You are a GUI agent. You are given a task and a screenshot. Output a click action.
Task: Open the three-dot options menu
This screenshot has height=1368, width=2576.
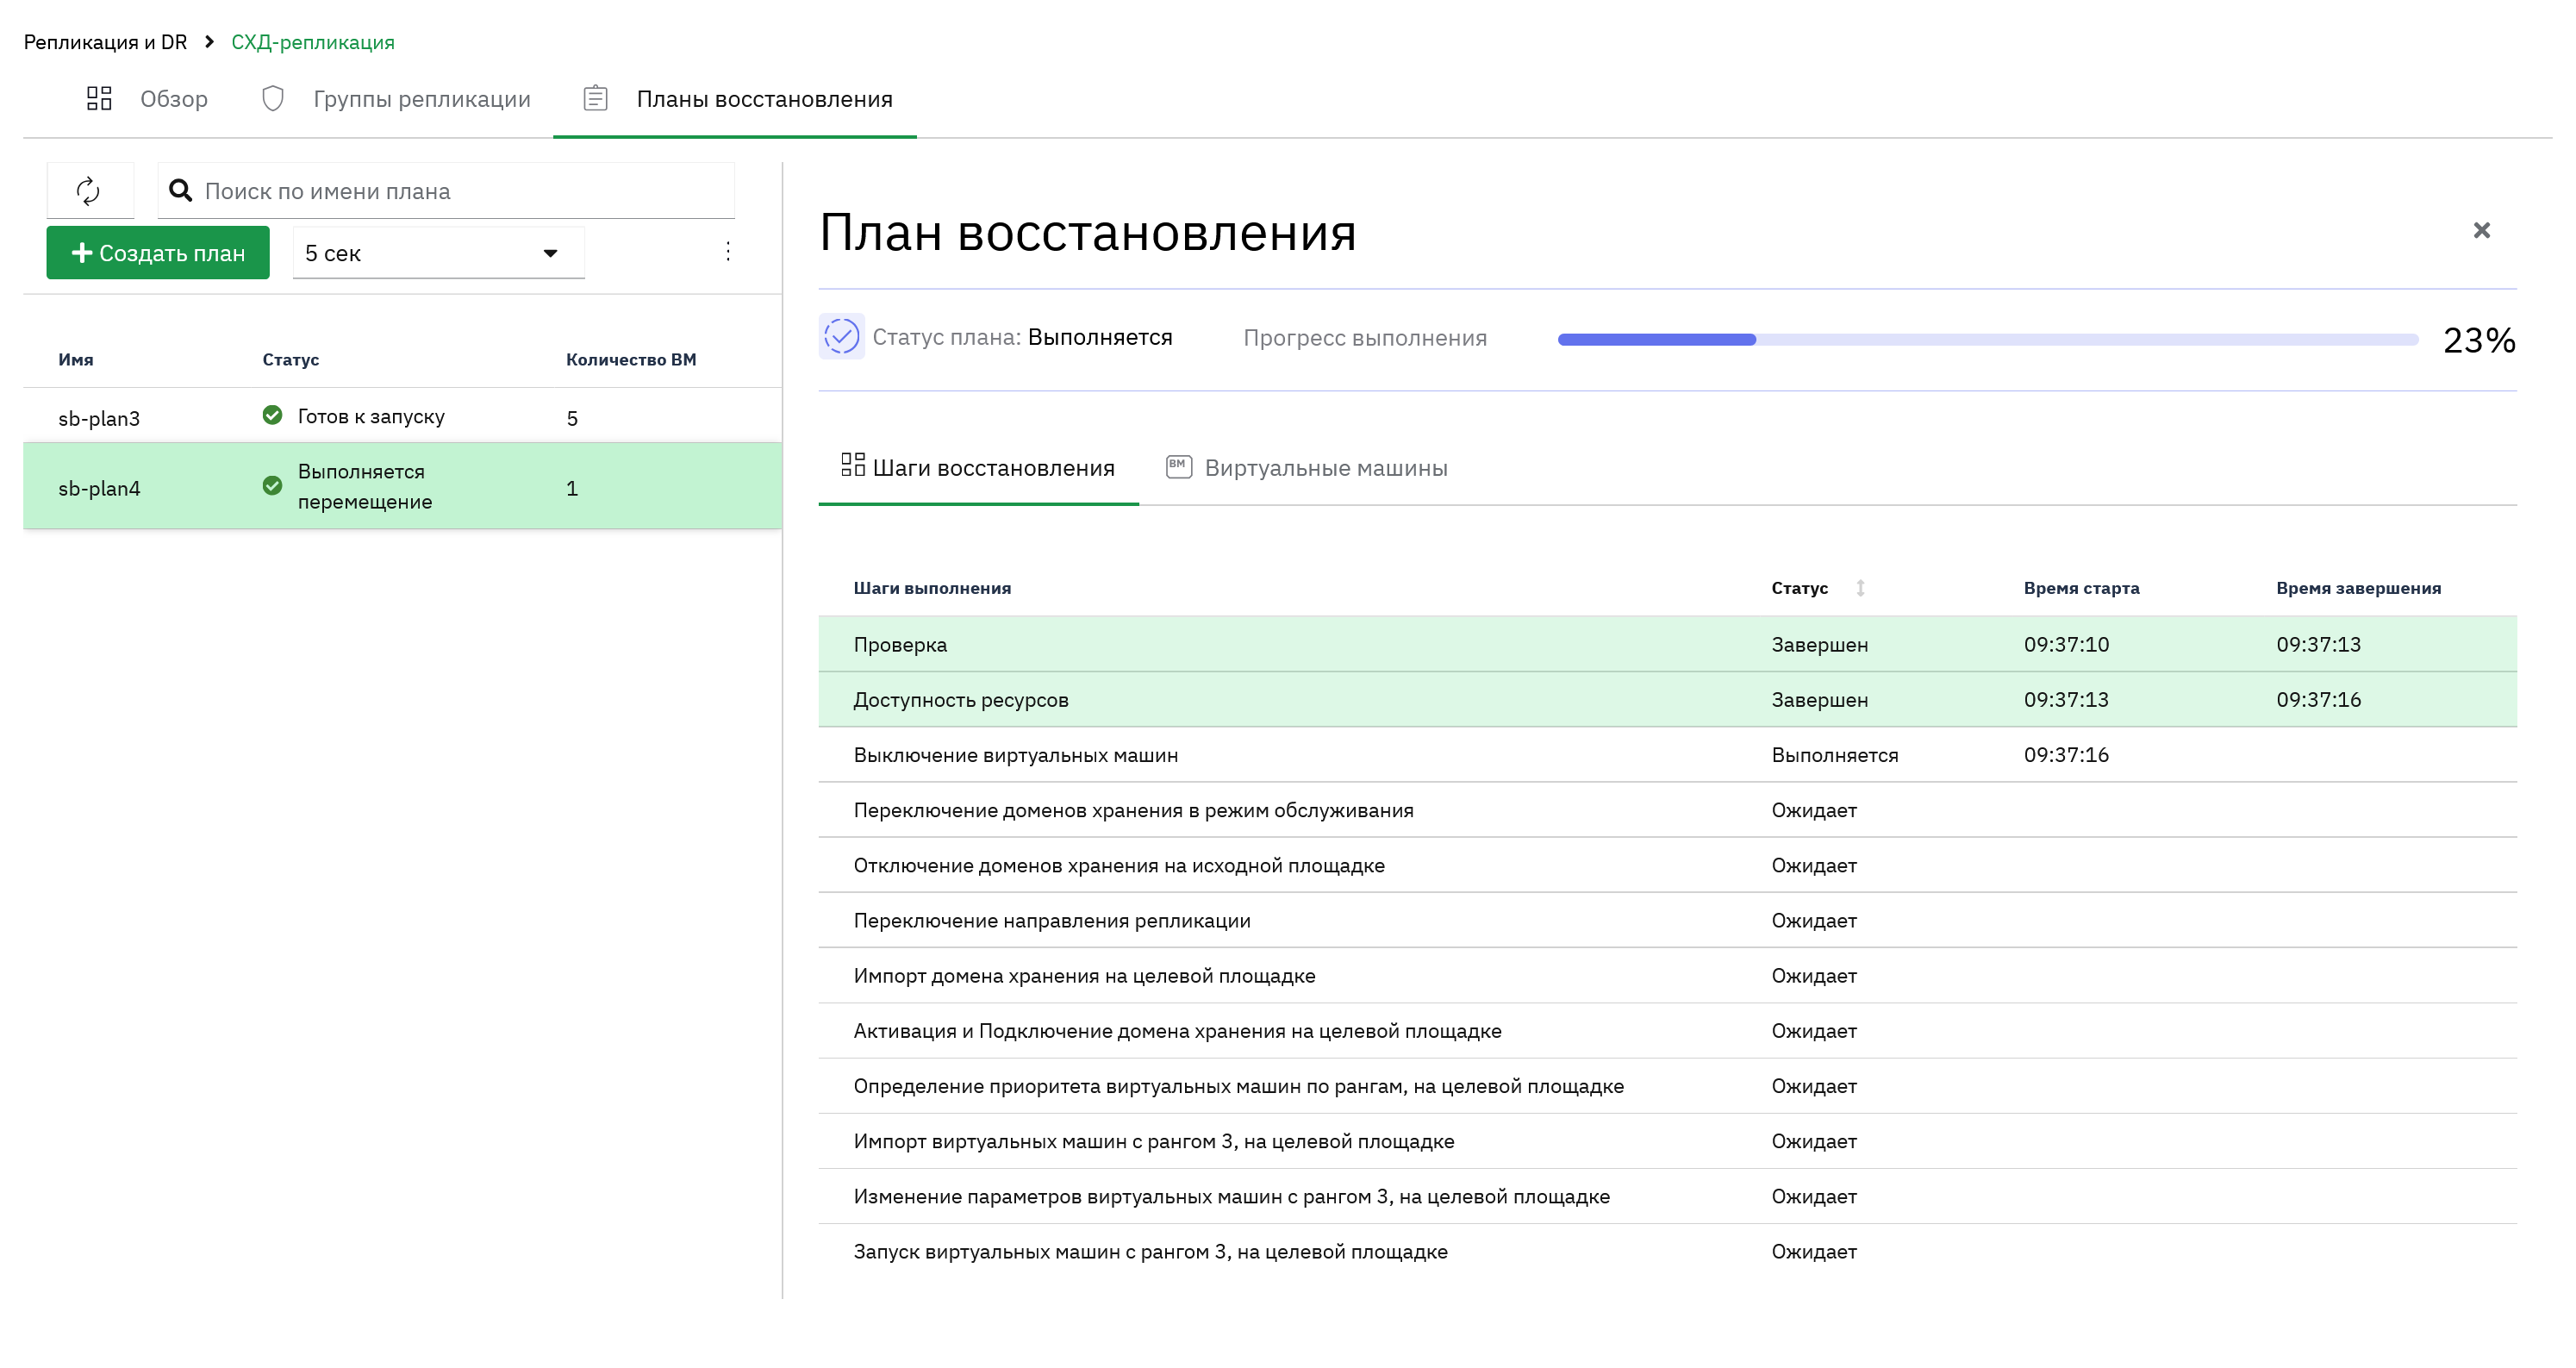pyautogui.click(x=728, y=252)
